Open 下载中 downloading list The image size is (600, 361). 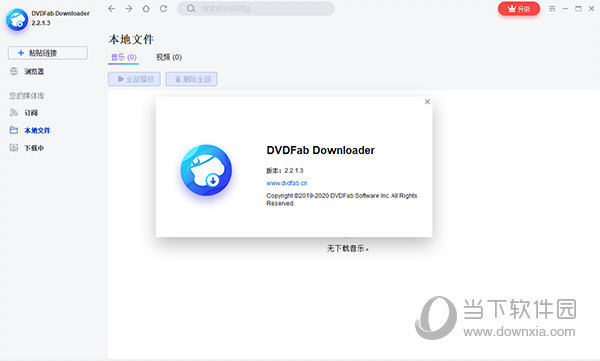click(34, 148)
